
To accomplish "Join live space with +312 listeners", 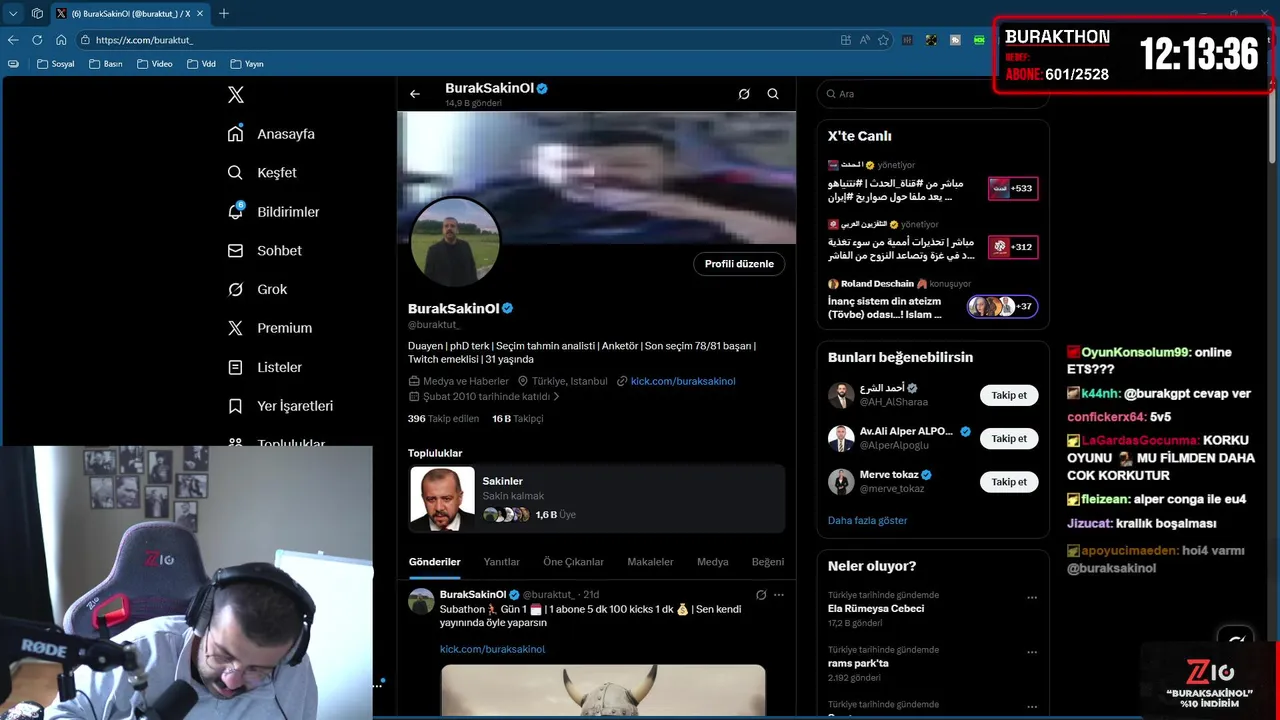I will coord(1013,247).
